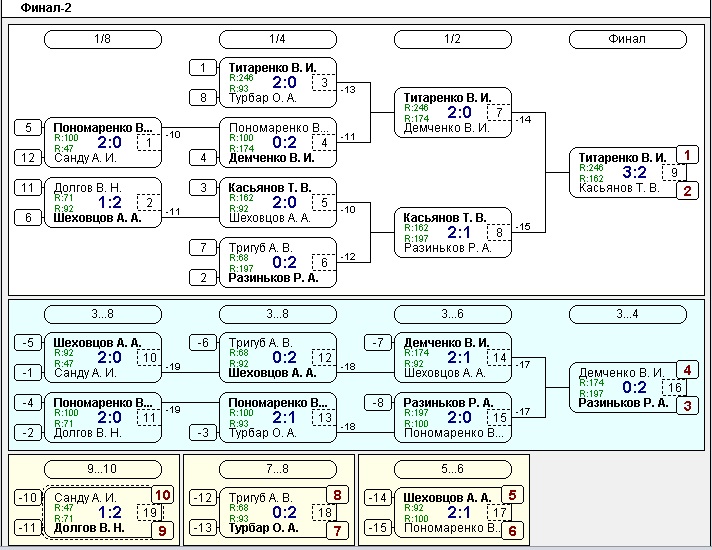Click dashed match number 2 in 1/8 round
The width and height of the screenshot is (712, 550).
(x=149, y=203)
